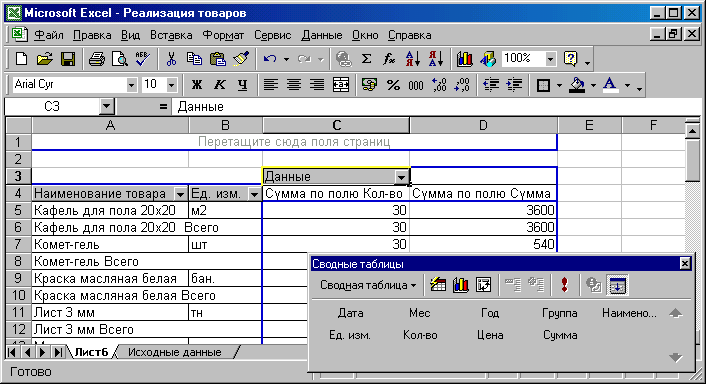This screenshot has width=706, height=384.
Task: Click the Дата field button
Action: (x=350, y=313)
